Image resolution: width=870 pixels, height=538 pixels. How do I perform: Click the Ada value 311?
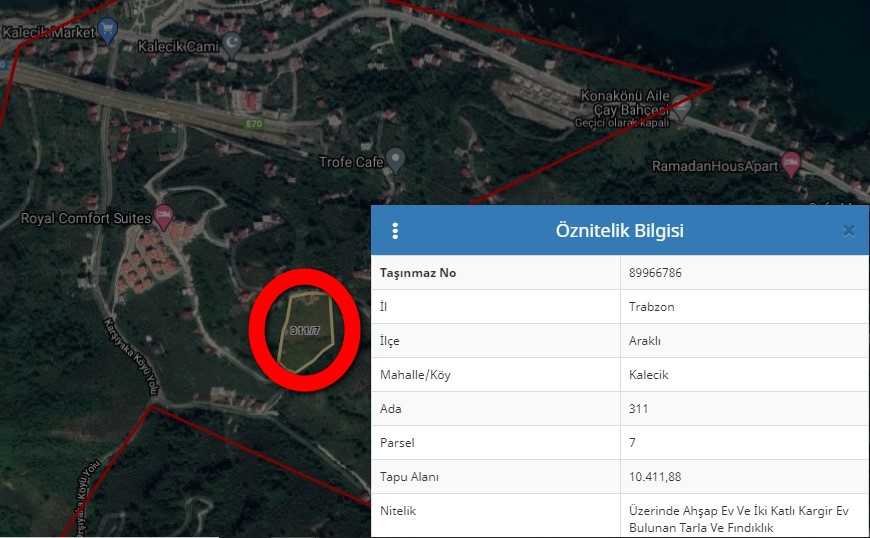tap(639, 409)
